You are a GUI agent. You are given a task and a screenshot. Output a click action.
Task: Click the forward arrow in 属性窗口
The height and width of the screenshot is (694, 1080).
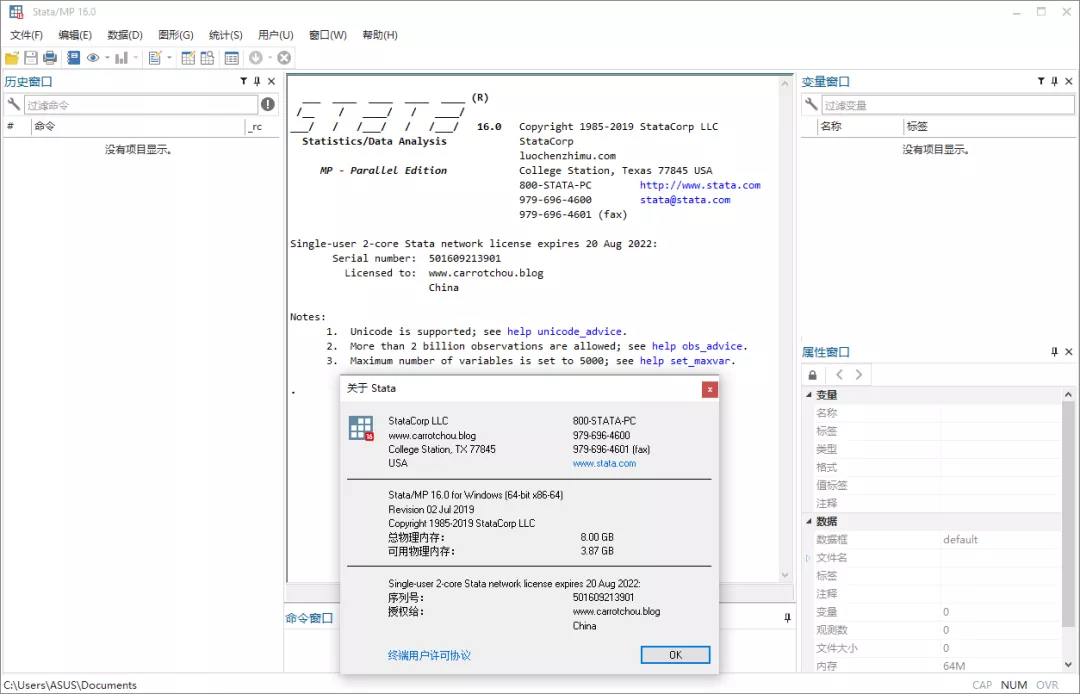pyautogui.click(x=858, y=375)
